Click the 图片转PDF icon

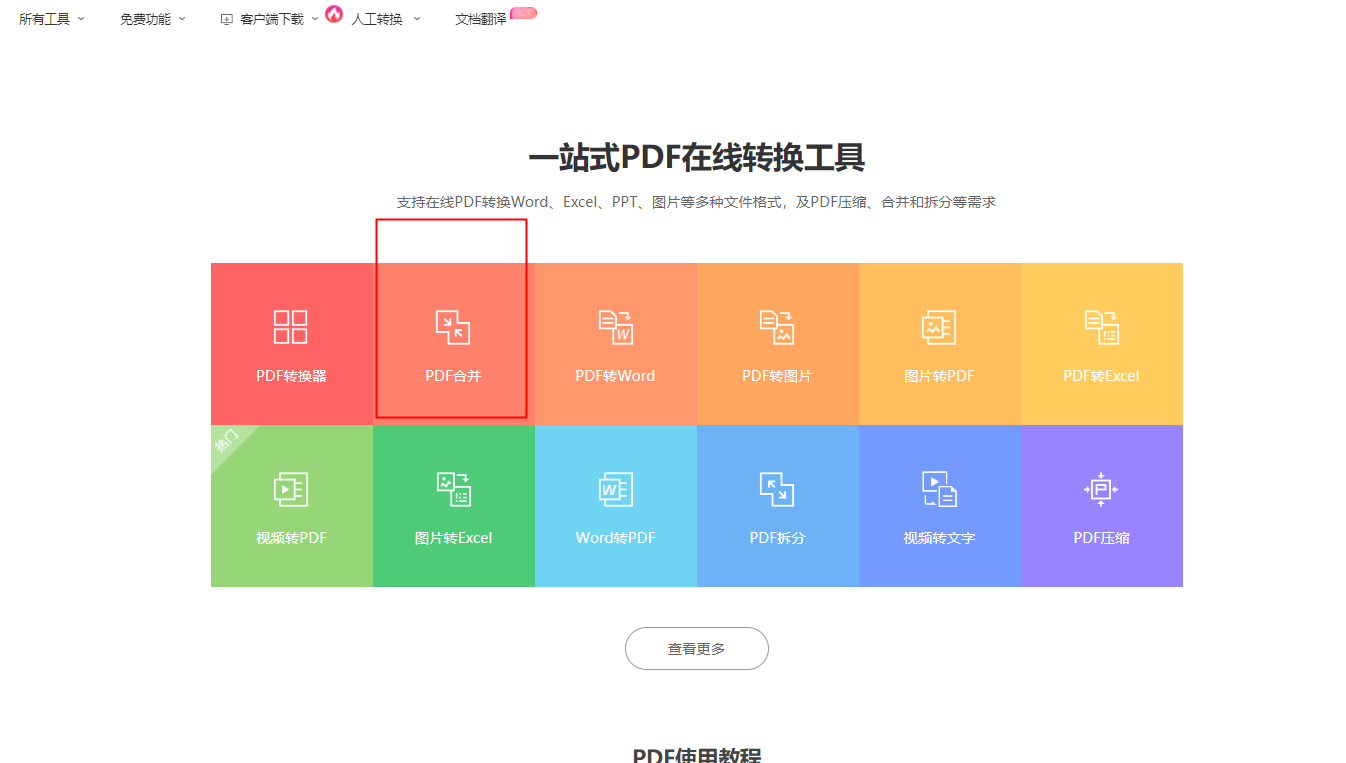(x=939, y=327)
